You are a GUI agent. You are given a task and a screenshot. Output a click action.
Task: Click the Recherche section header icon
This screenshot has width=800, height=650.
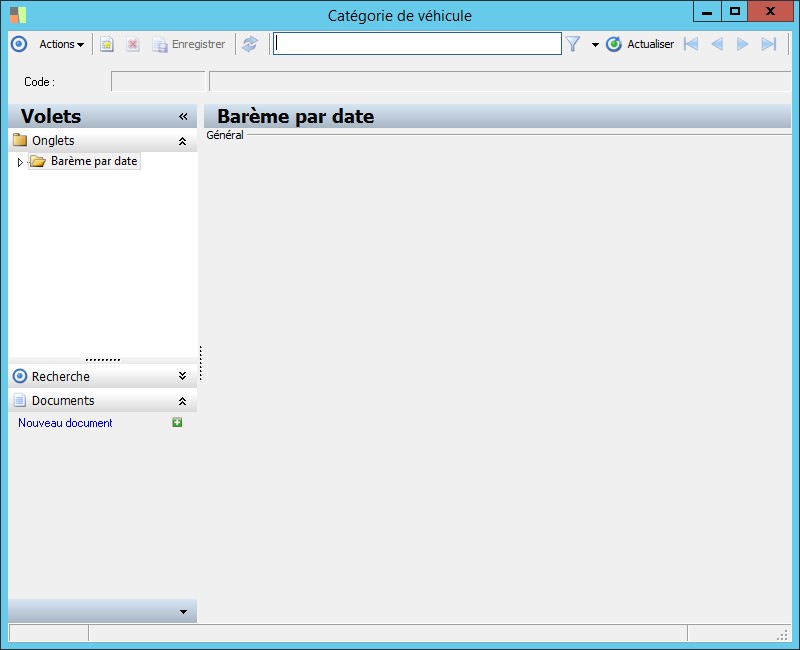click(x=19, y=376)
